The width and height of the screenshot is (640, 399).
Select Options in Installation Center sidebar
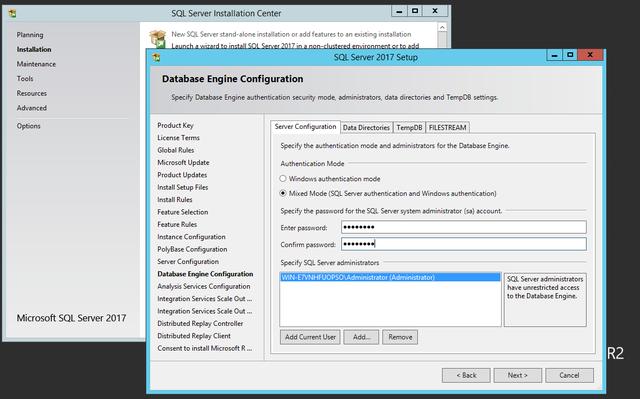point(28,126)
